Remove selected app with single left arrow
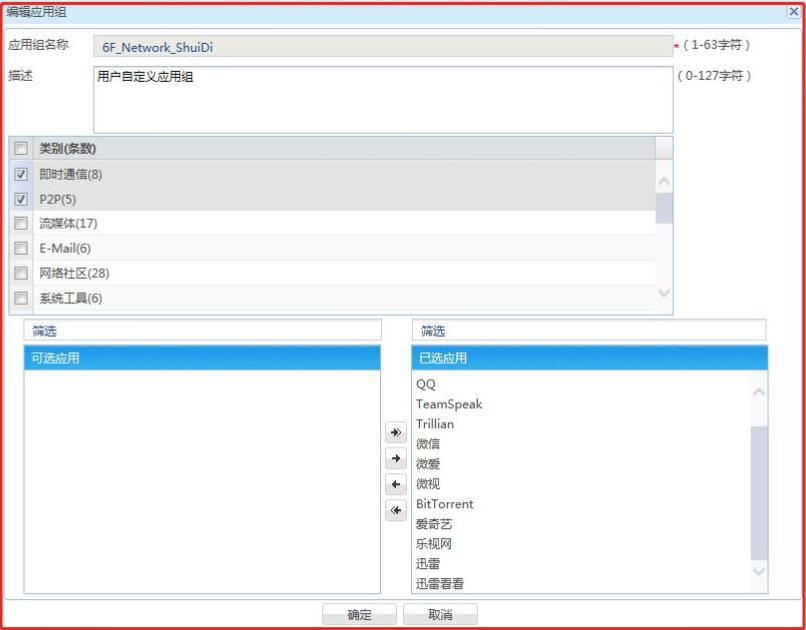This screenshot has width=806, height=630. coord(396,484)
